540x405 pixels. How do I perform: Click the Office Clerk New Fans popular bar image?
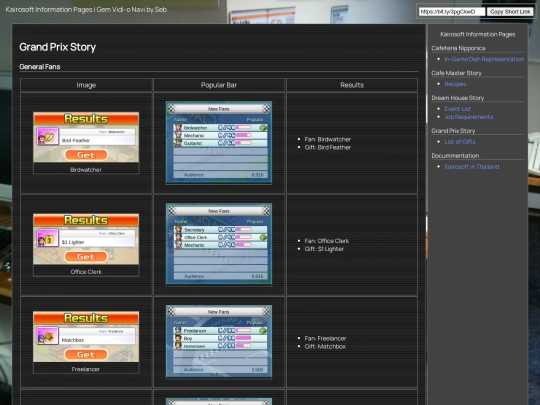tap(219, 244)
